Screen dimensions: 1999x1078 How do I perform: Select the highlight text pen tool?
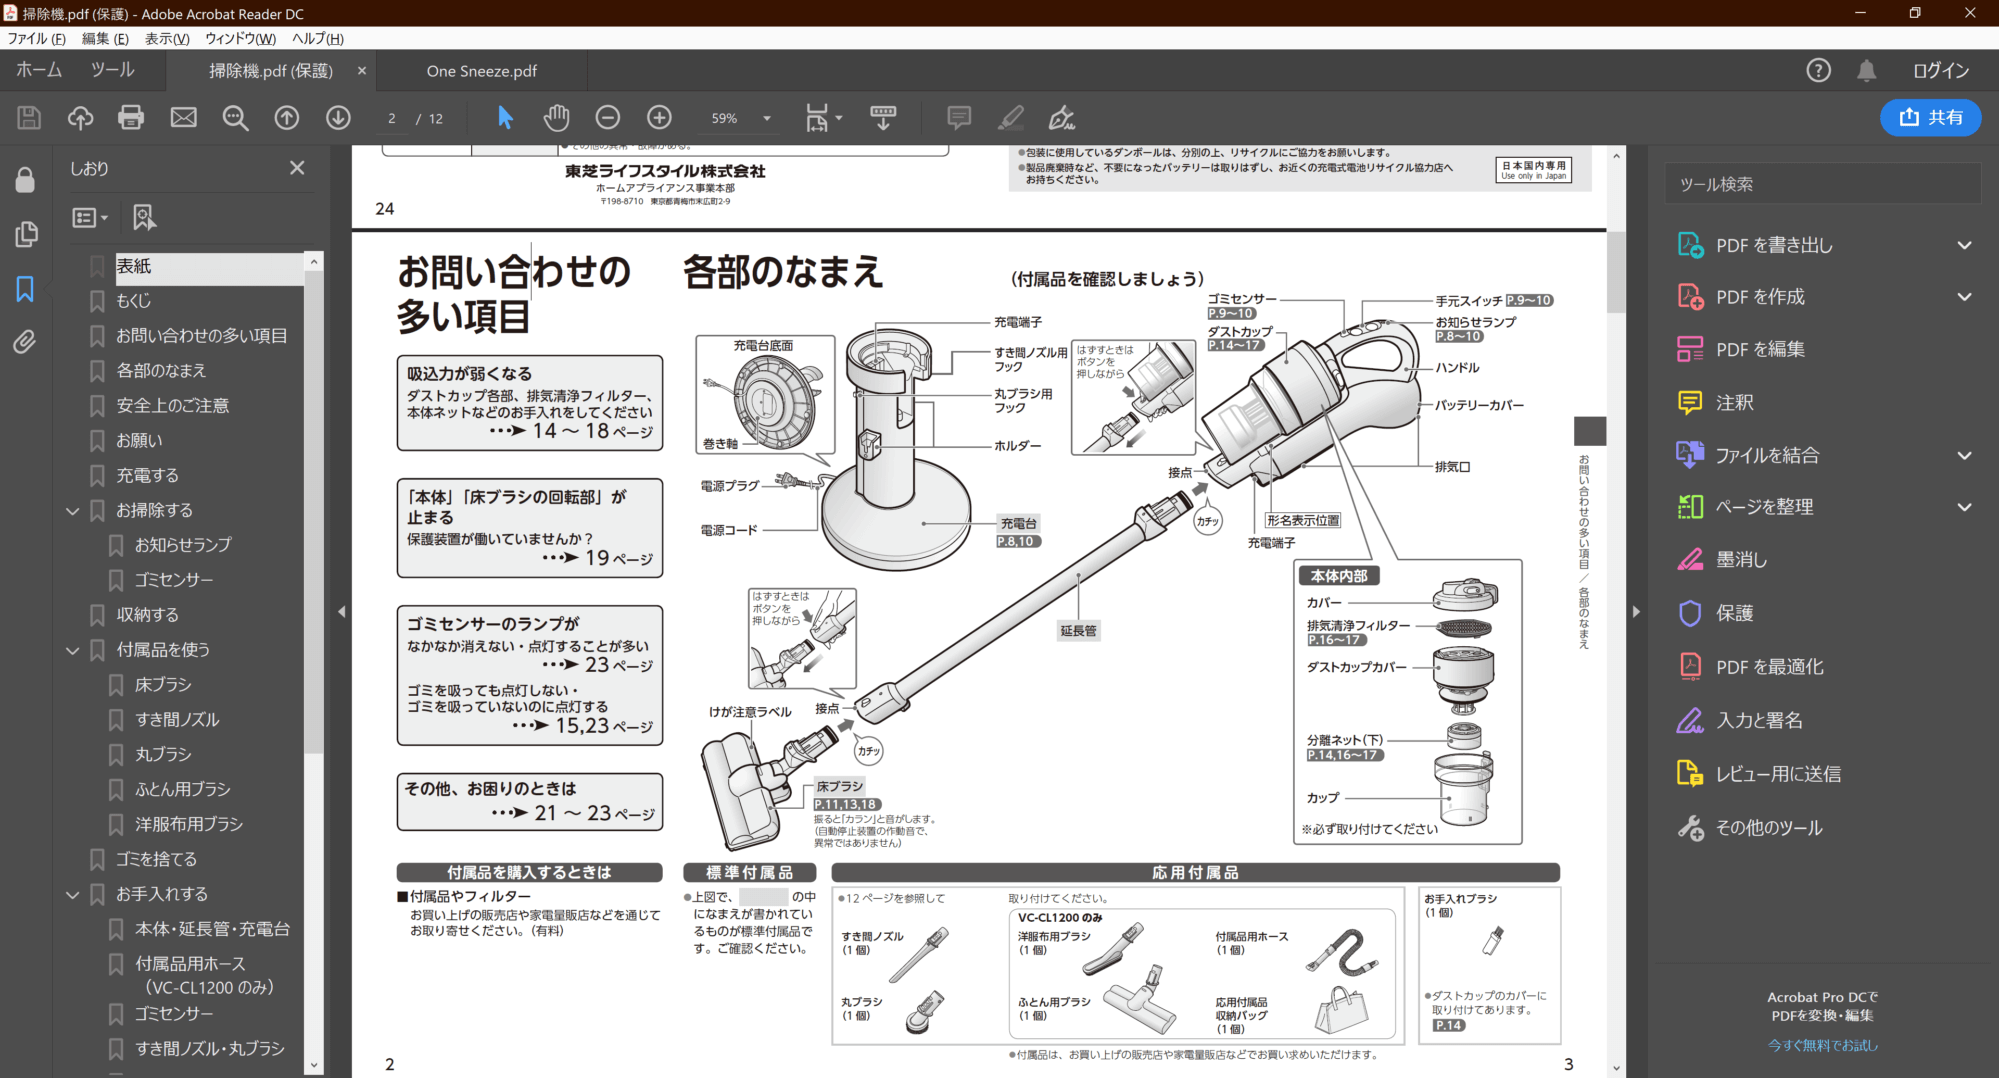point(1011,118)
